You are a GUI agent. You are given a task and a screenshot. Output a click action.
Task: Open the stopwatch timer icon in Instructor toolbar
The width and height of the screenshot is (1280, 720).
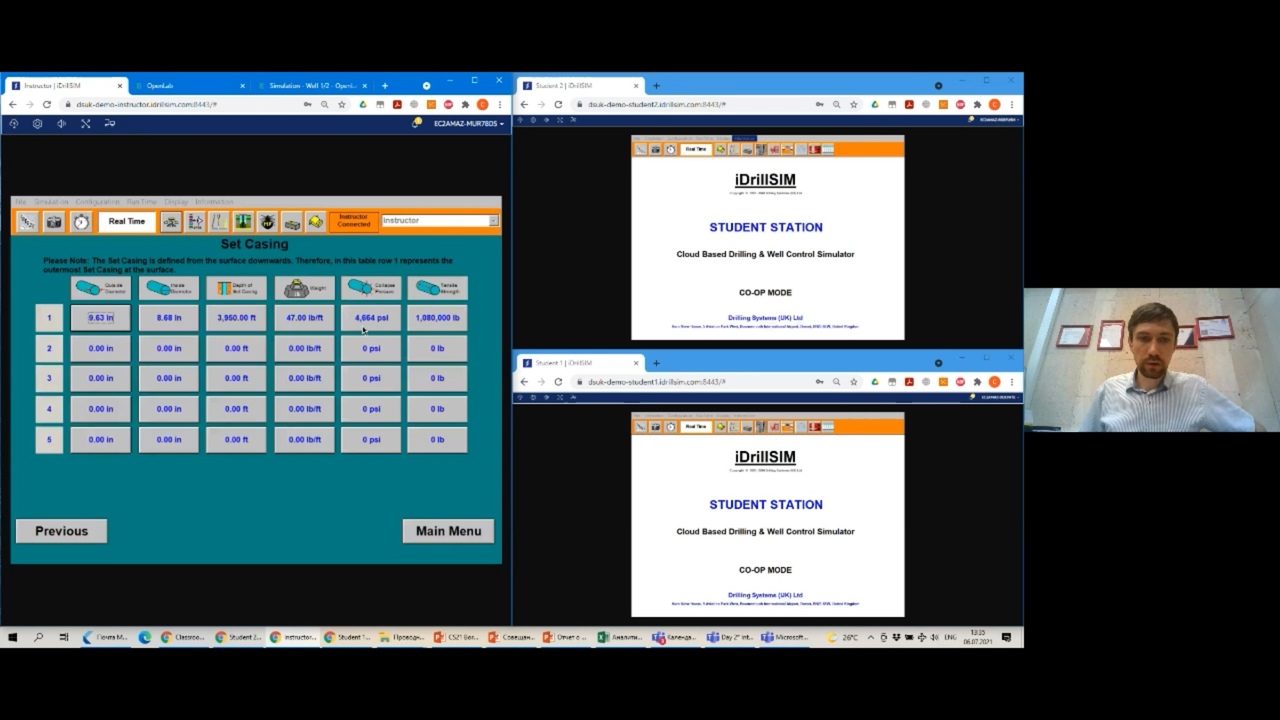click(81, 222)
